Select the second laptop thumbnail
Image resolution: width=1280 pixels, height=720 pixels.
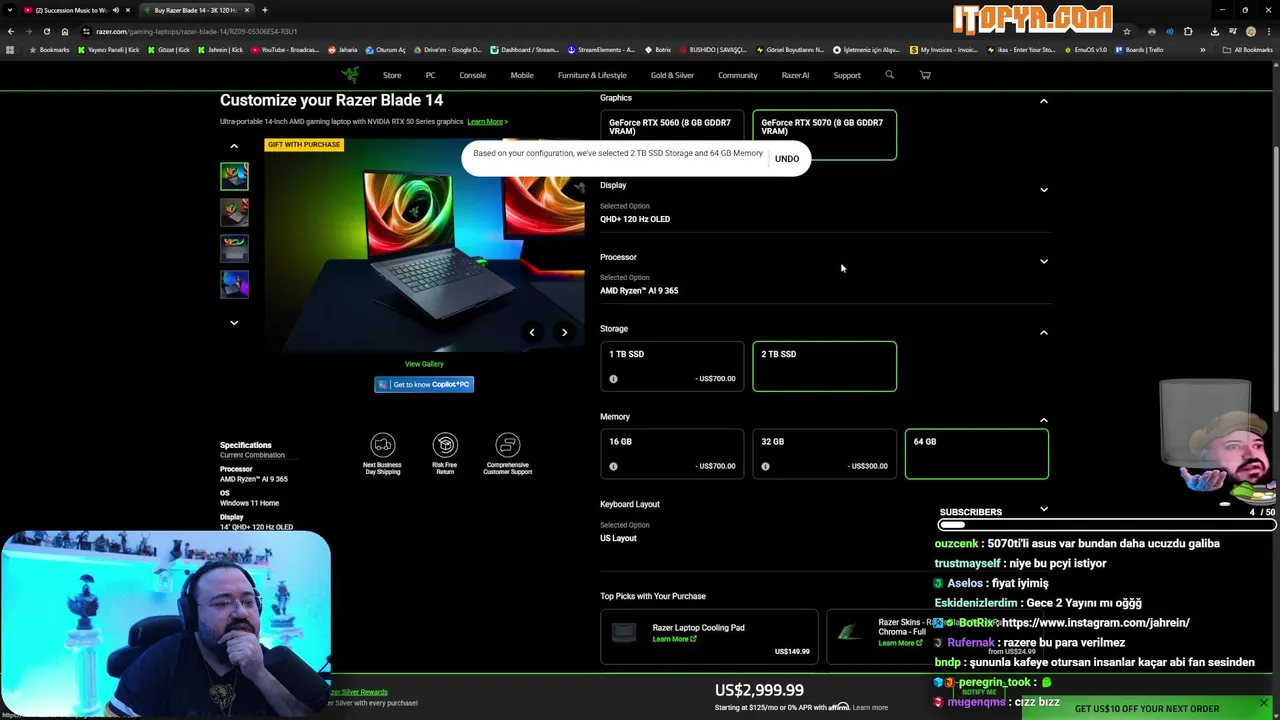(234, 212)
